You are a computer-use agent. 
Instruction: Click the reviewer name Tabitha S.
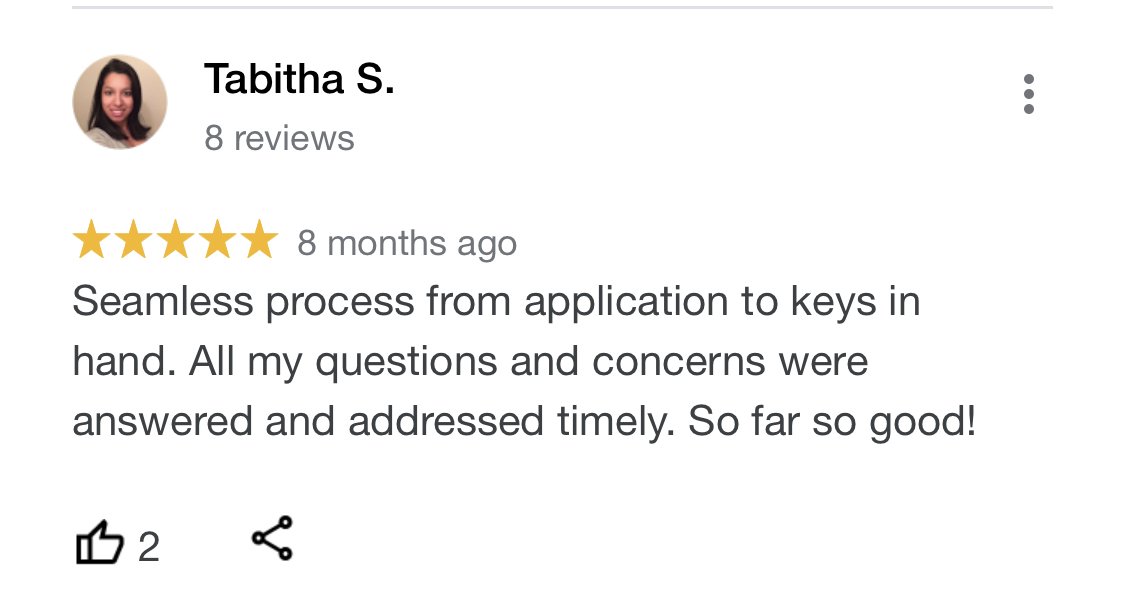click(x=300, y=78)
